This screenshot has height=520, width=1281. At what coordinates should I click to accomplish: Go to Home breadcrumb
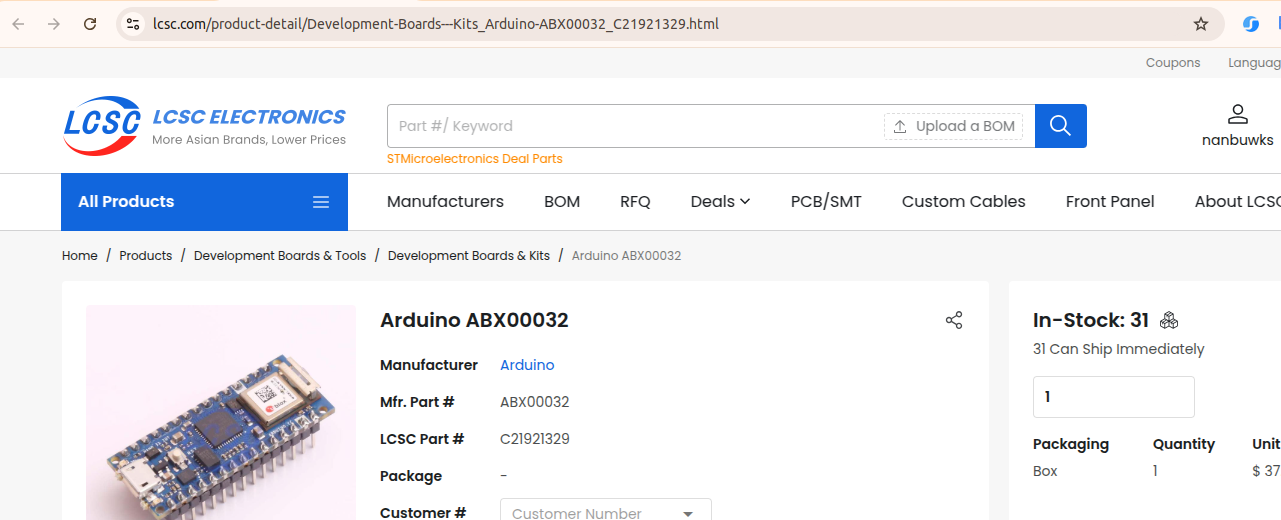tap(80, 256)
